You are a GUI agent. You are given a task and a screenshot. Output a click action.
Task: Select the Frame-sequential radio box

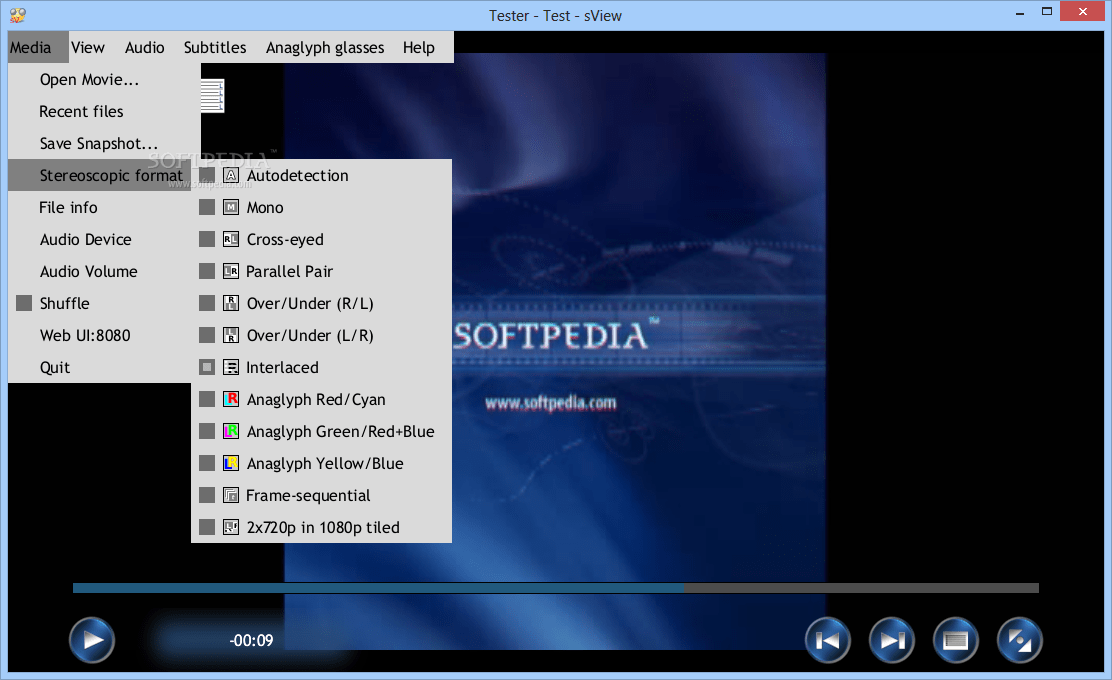207,495
